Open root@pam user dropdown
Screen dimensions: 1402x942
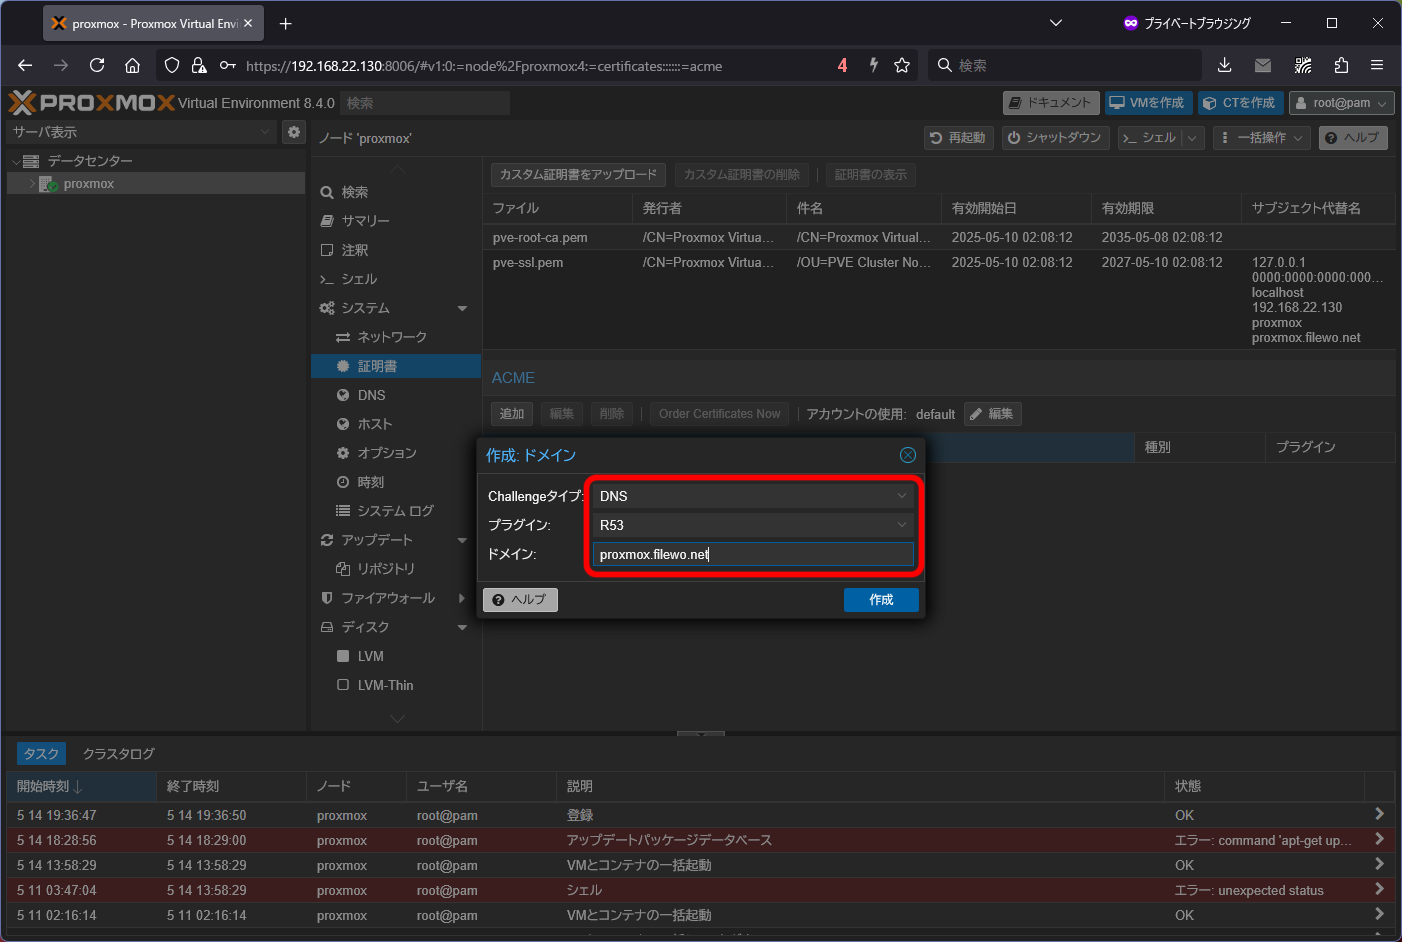point(1342,103)
